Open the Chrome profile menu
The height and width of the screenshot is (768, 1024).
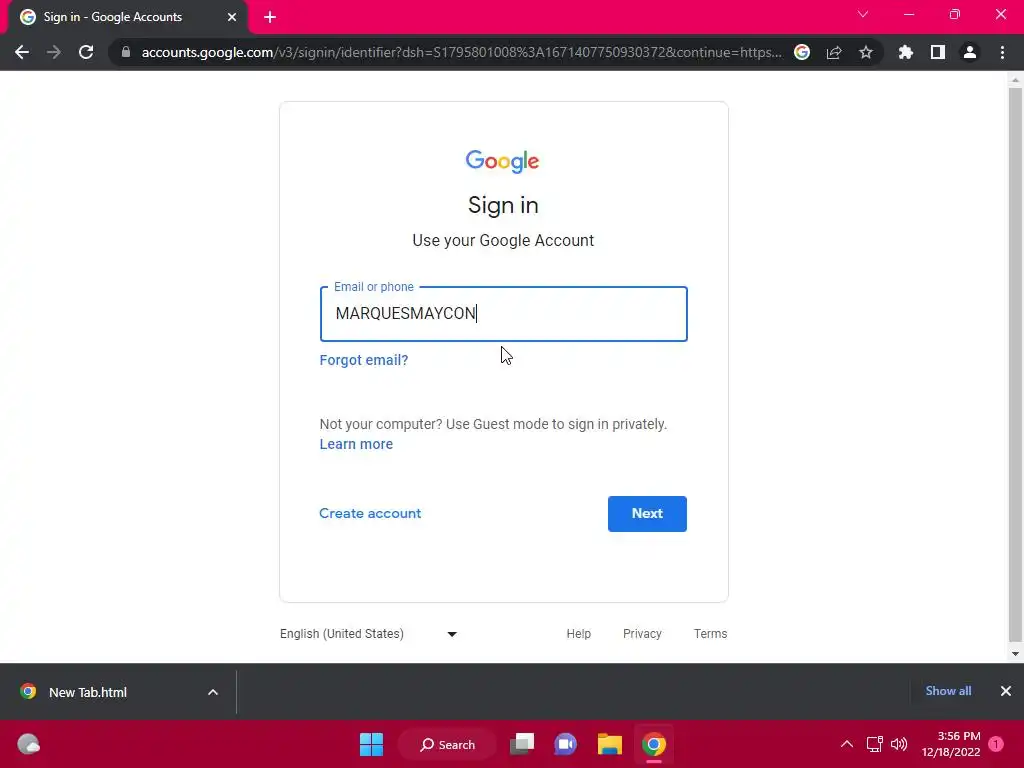pyautogui.click(x=969, y=52)
